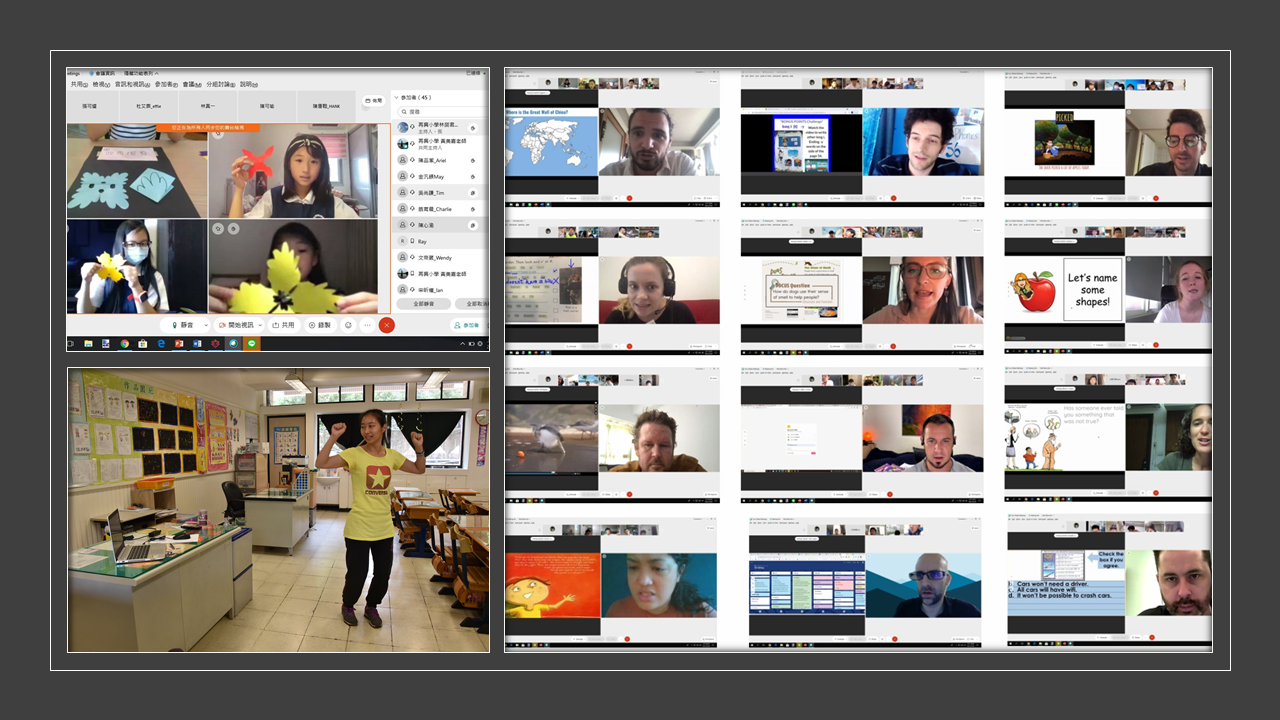Click the 靜音 mute microphone button
Image resolution: width=1280 pixels, height=720 pixels.
(x=183, y=325)
